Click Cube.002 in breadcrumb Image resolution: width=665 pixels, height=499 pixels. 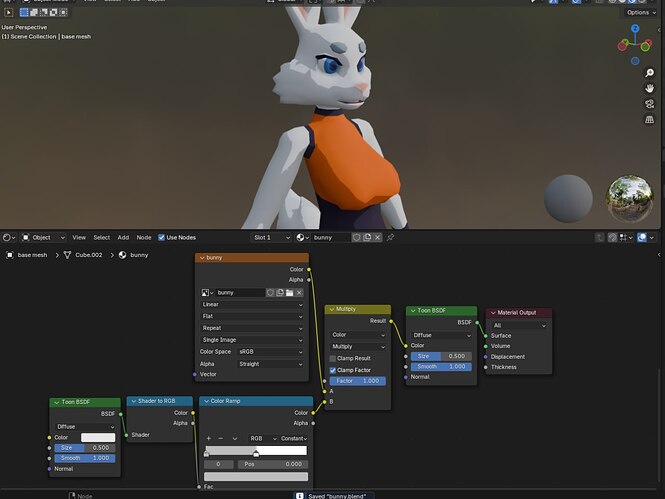click(89, 255)
